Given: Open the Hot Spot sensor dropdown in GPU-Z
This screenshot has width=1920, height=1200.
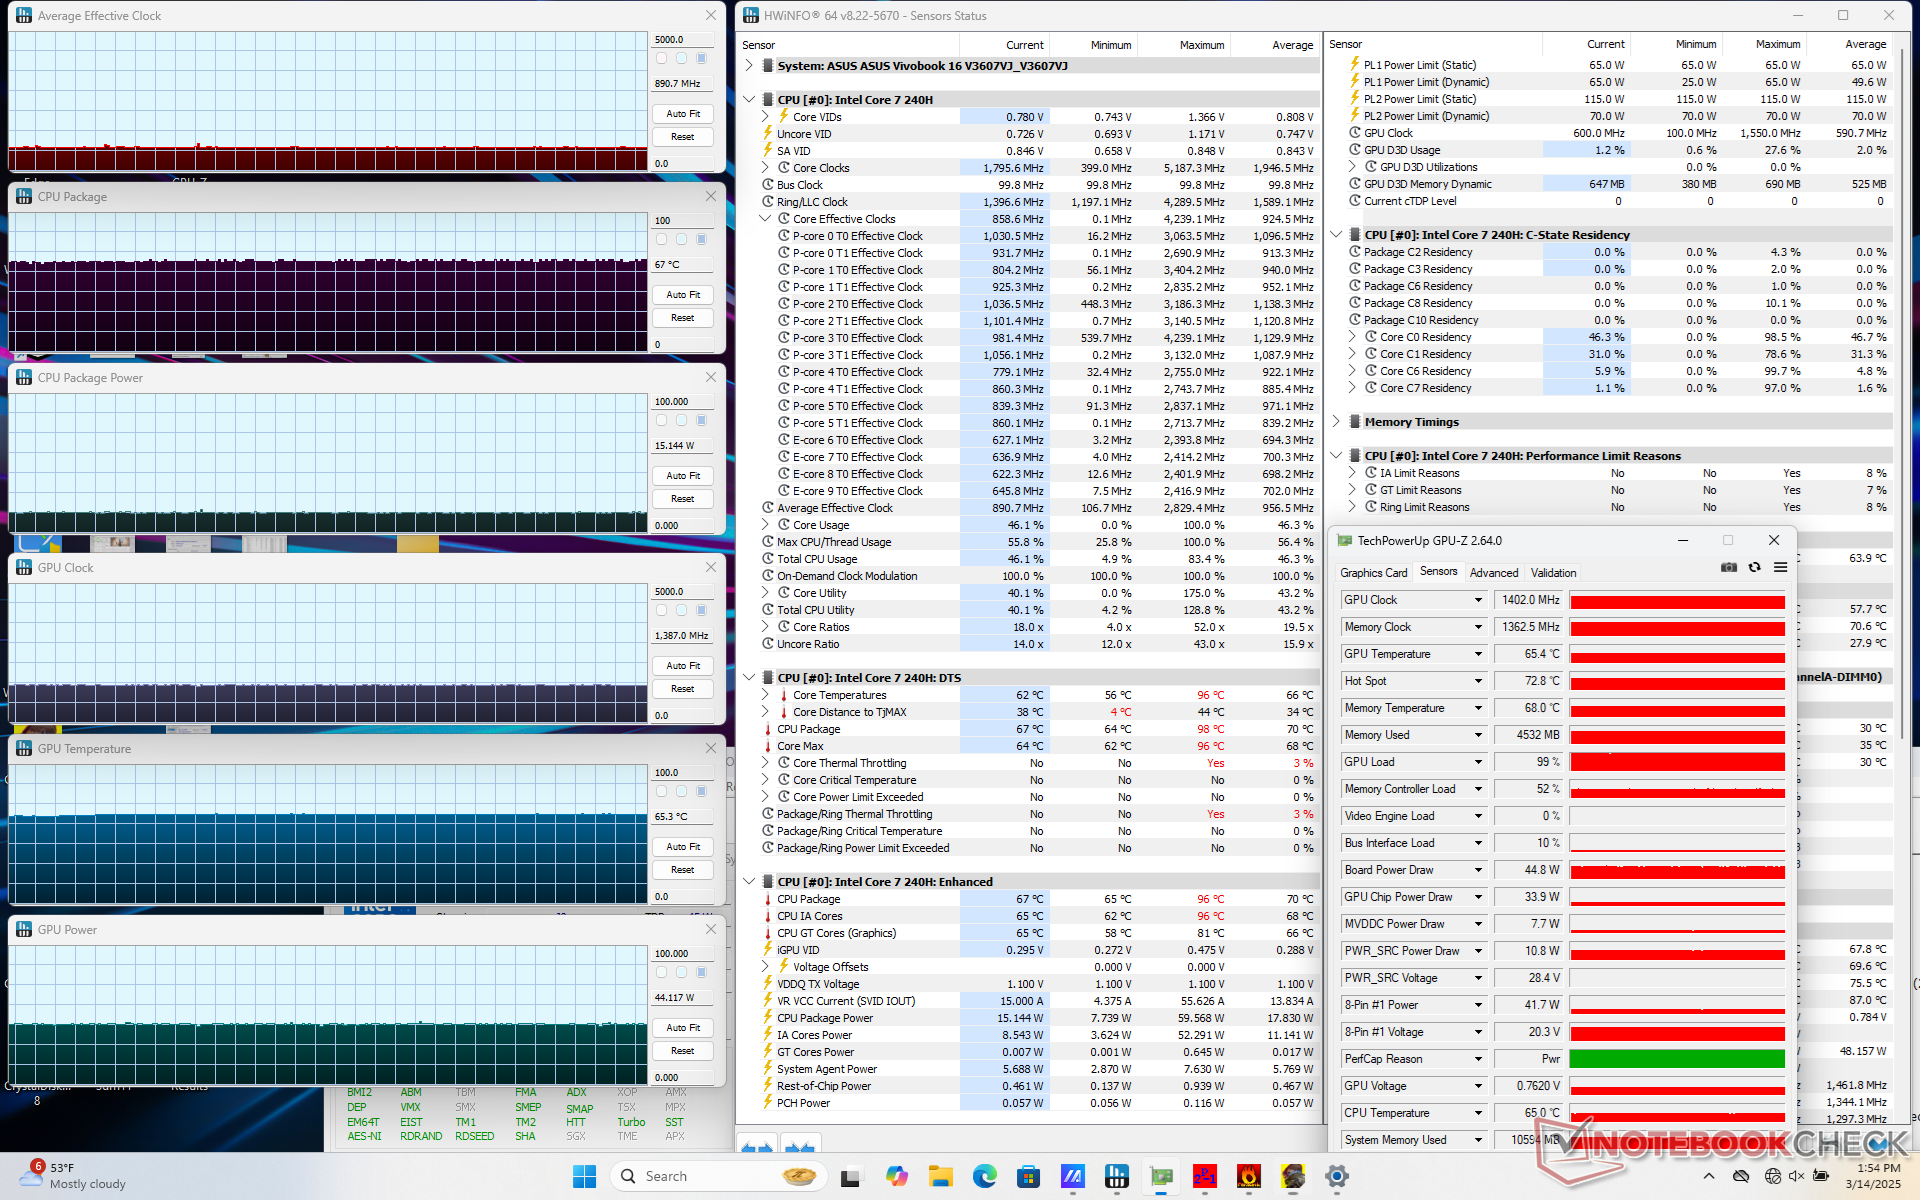Looking at the screenshot, I should (x=1478, y=681).
